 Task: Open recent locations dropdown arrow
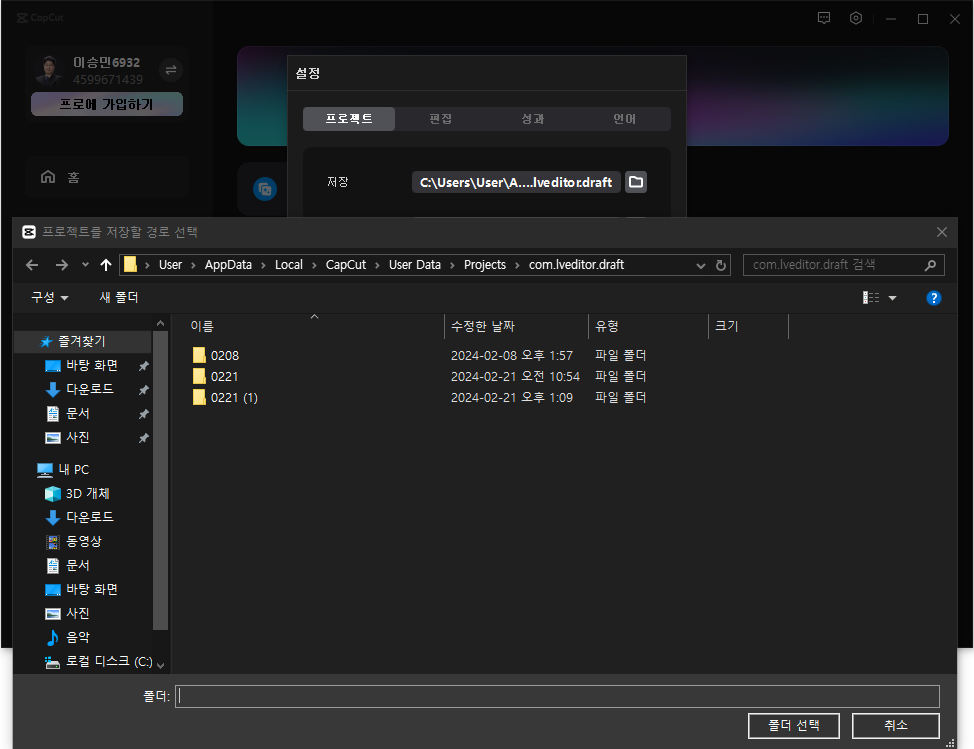[x=85, y=265]
